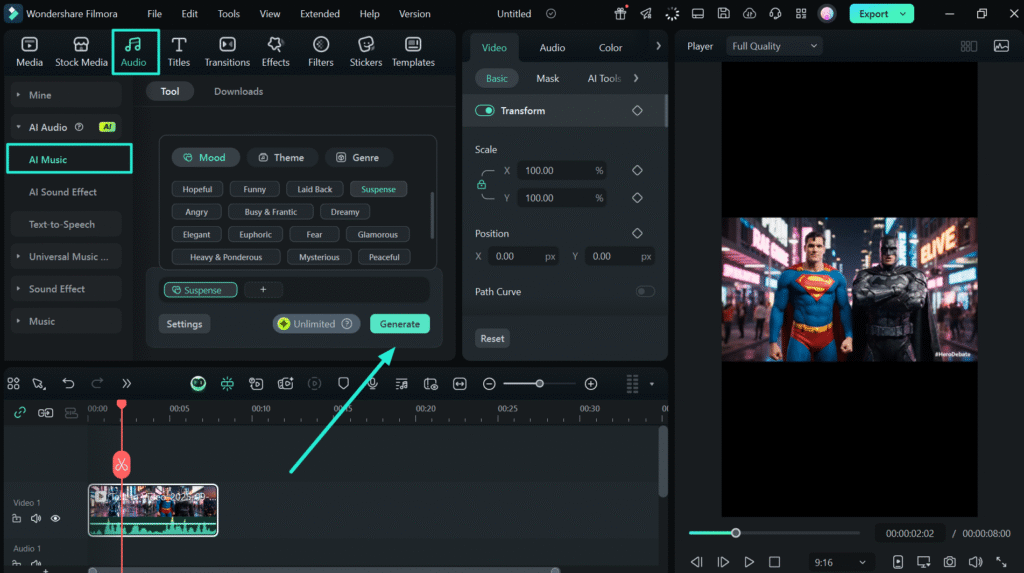The height and width of the screenshot is (573, 1024).
Task: Click the Position keyframe diamond icon
Action: (x=637, y=233)
